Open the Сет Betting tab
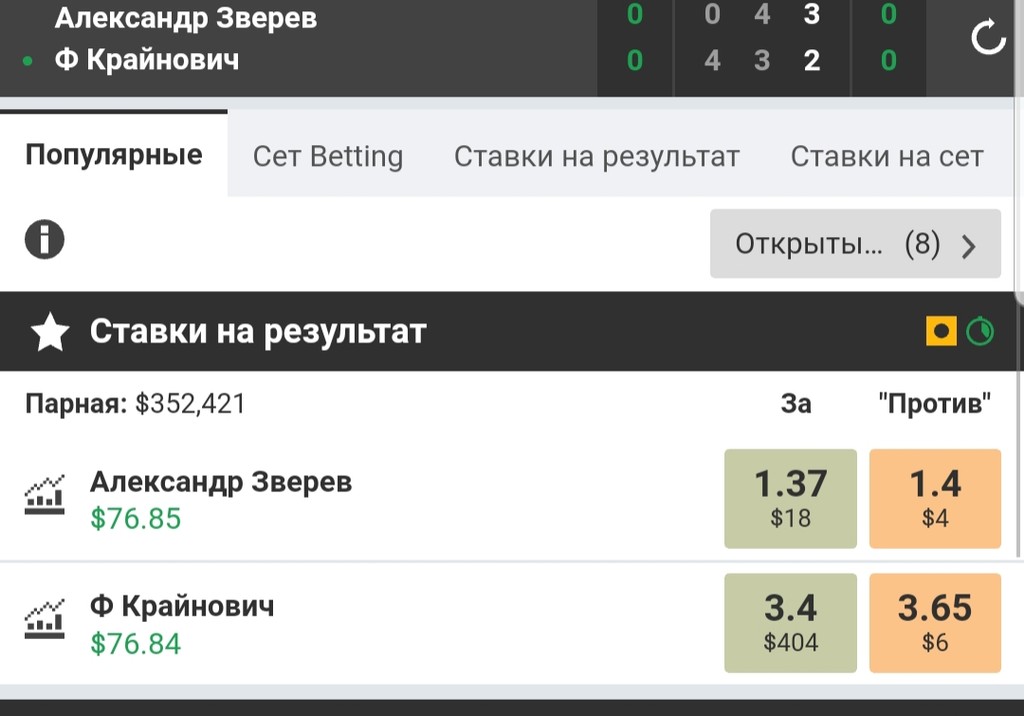This screenshot has width=1024, height=716. pos(328,156)
